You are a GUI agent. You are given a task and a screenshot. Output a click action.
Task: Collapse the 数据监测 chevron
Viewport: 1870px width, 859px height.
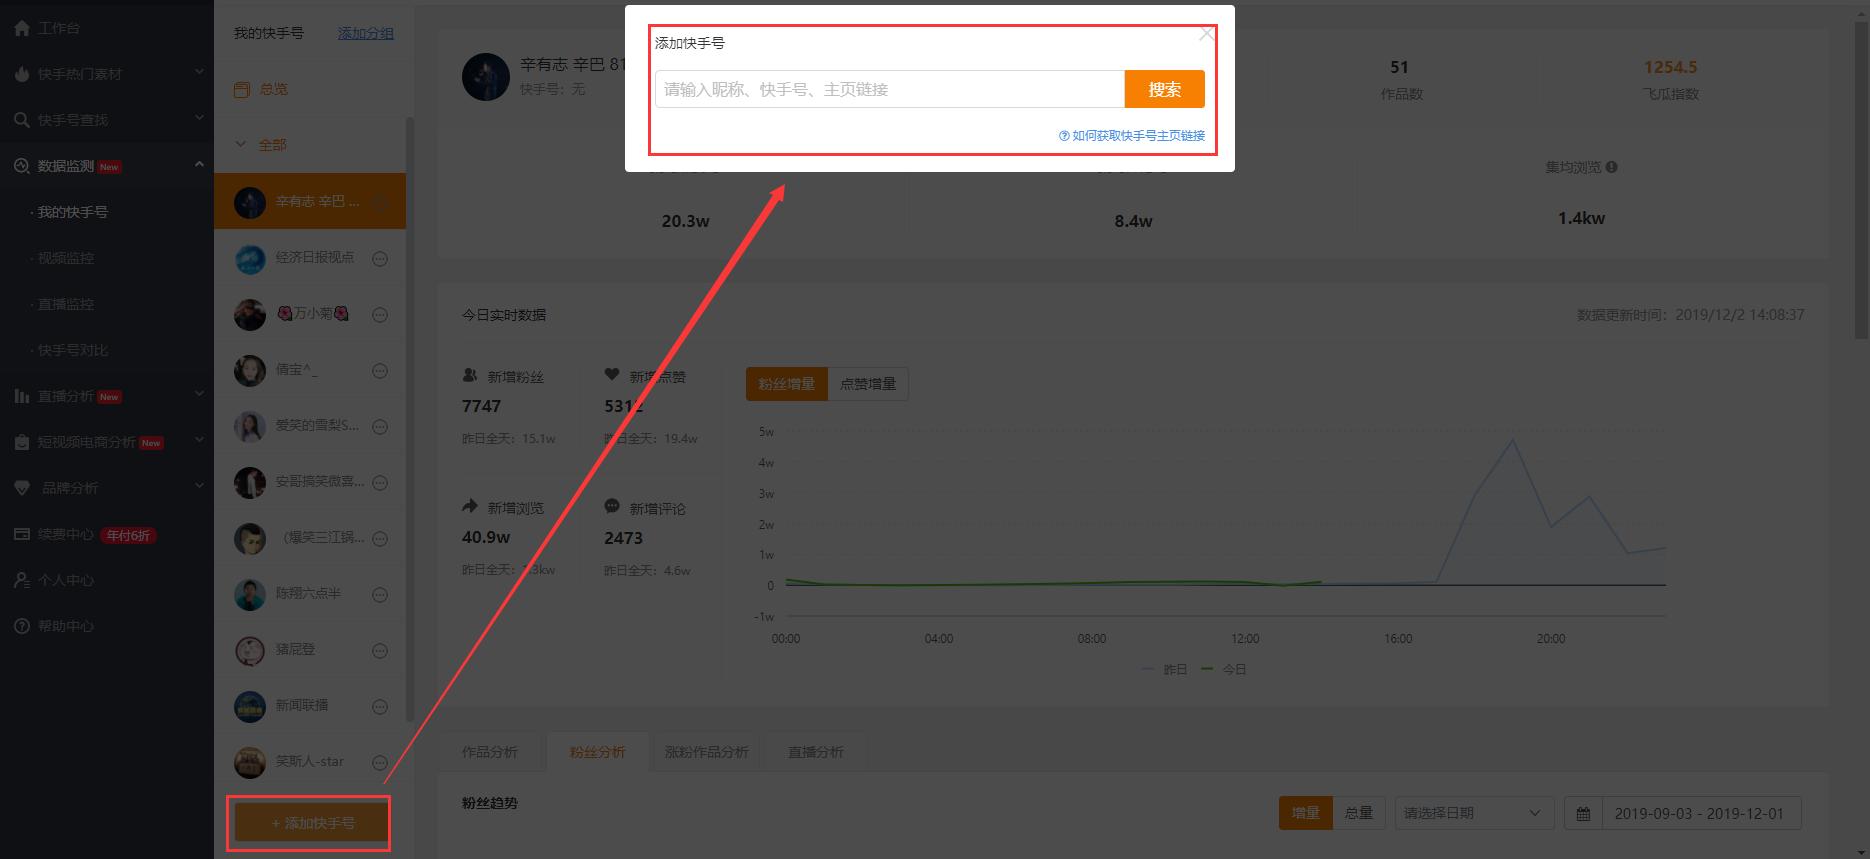click(x=199, y=164)
